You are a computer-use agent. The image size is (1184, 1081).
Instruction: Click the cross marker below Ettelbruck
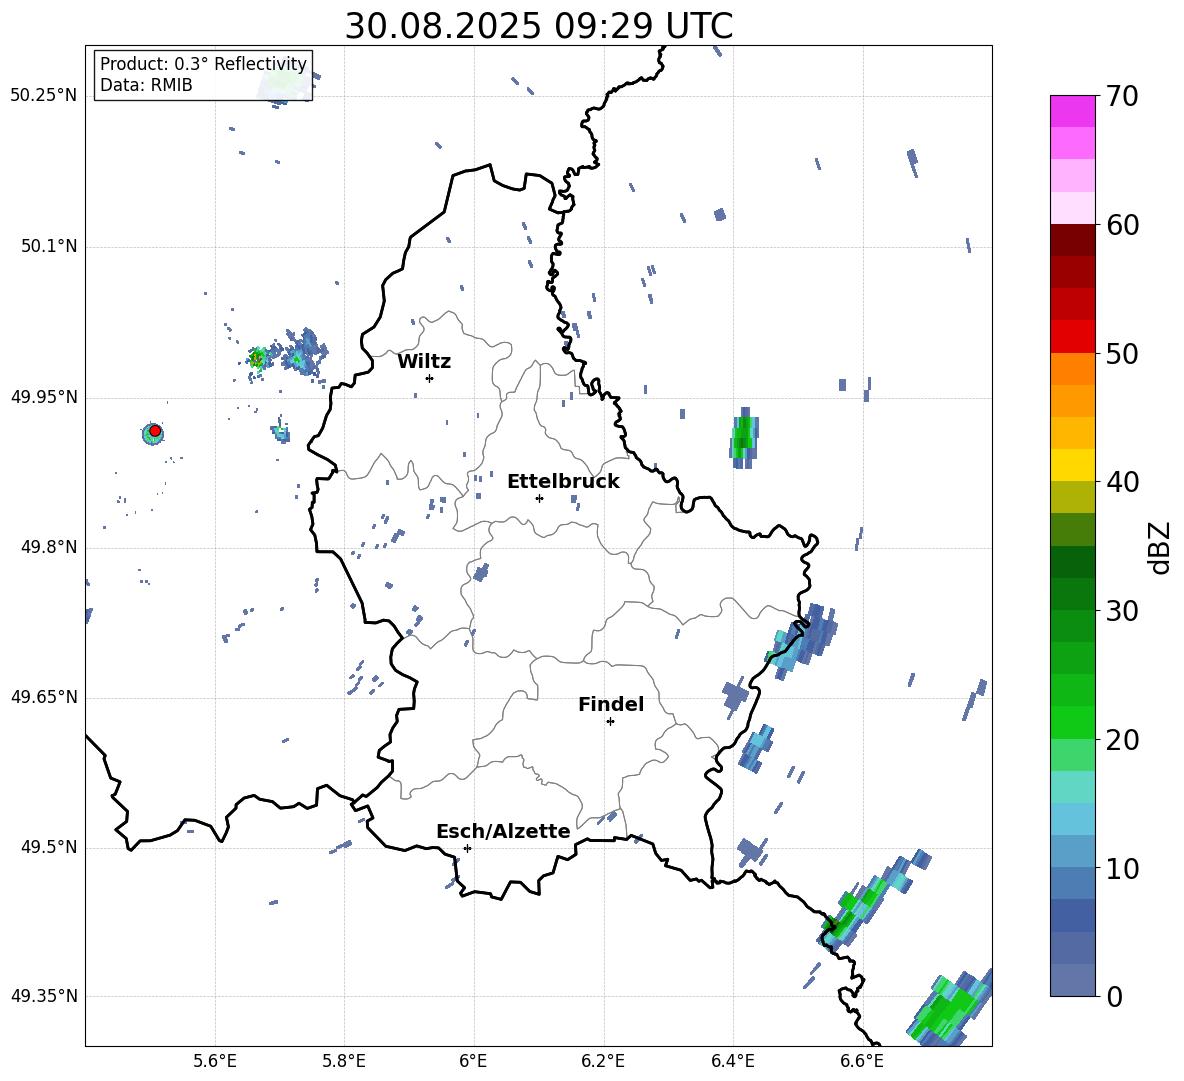click(x=539, y=498)
